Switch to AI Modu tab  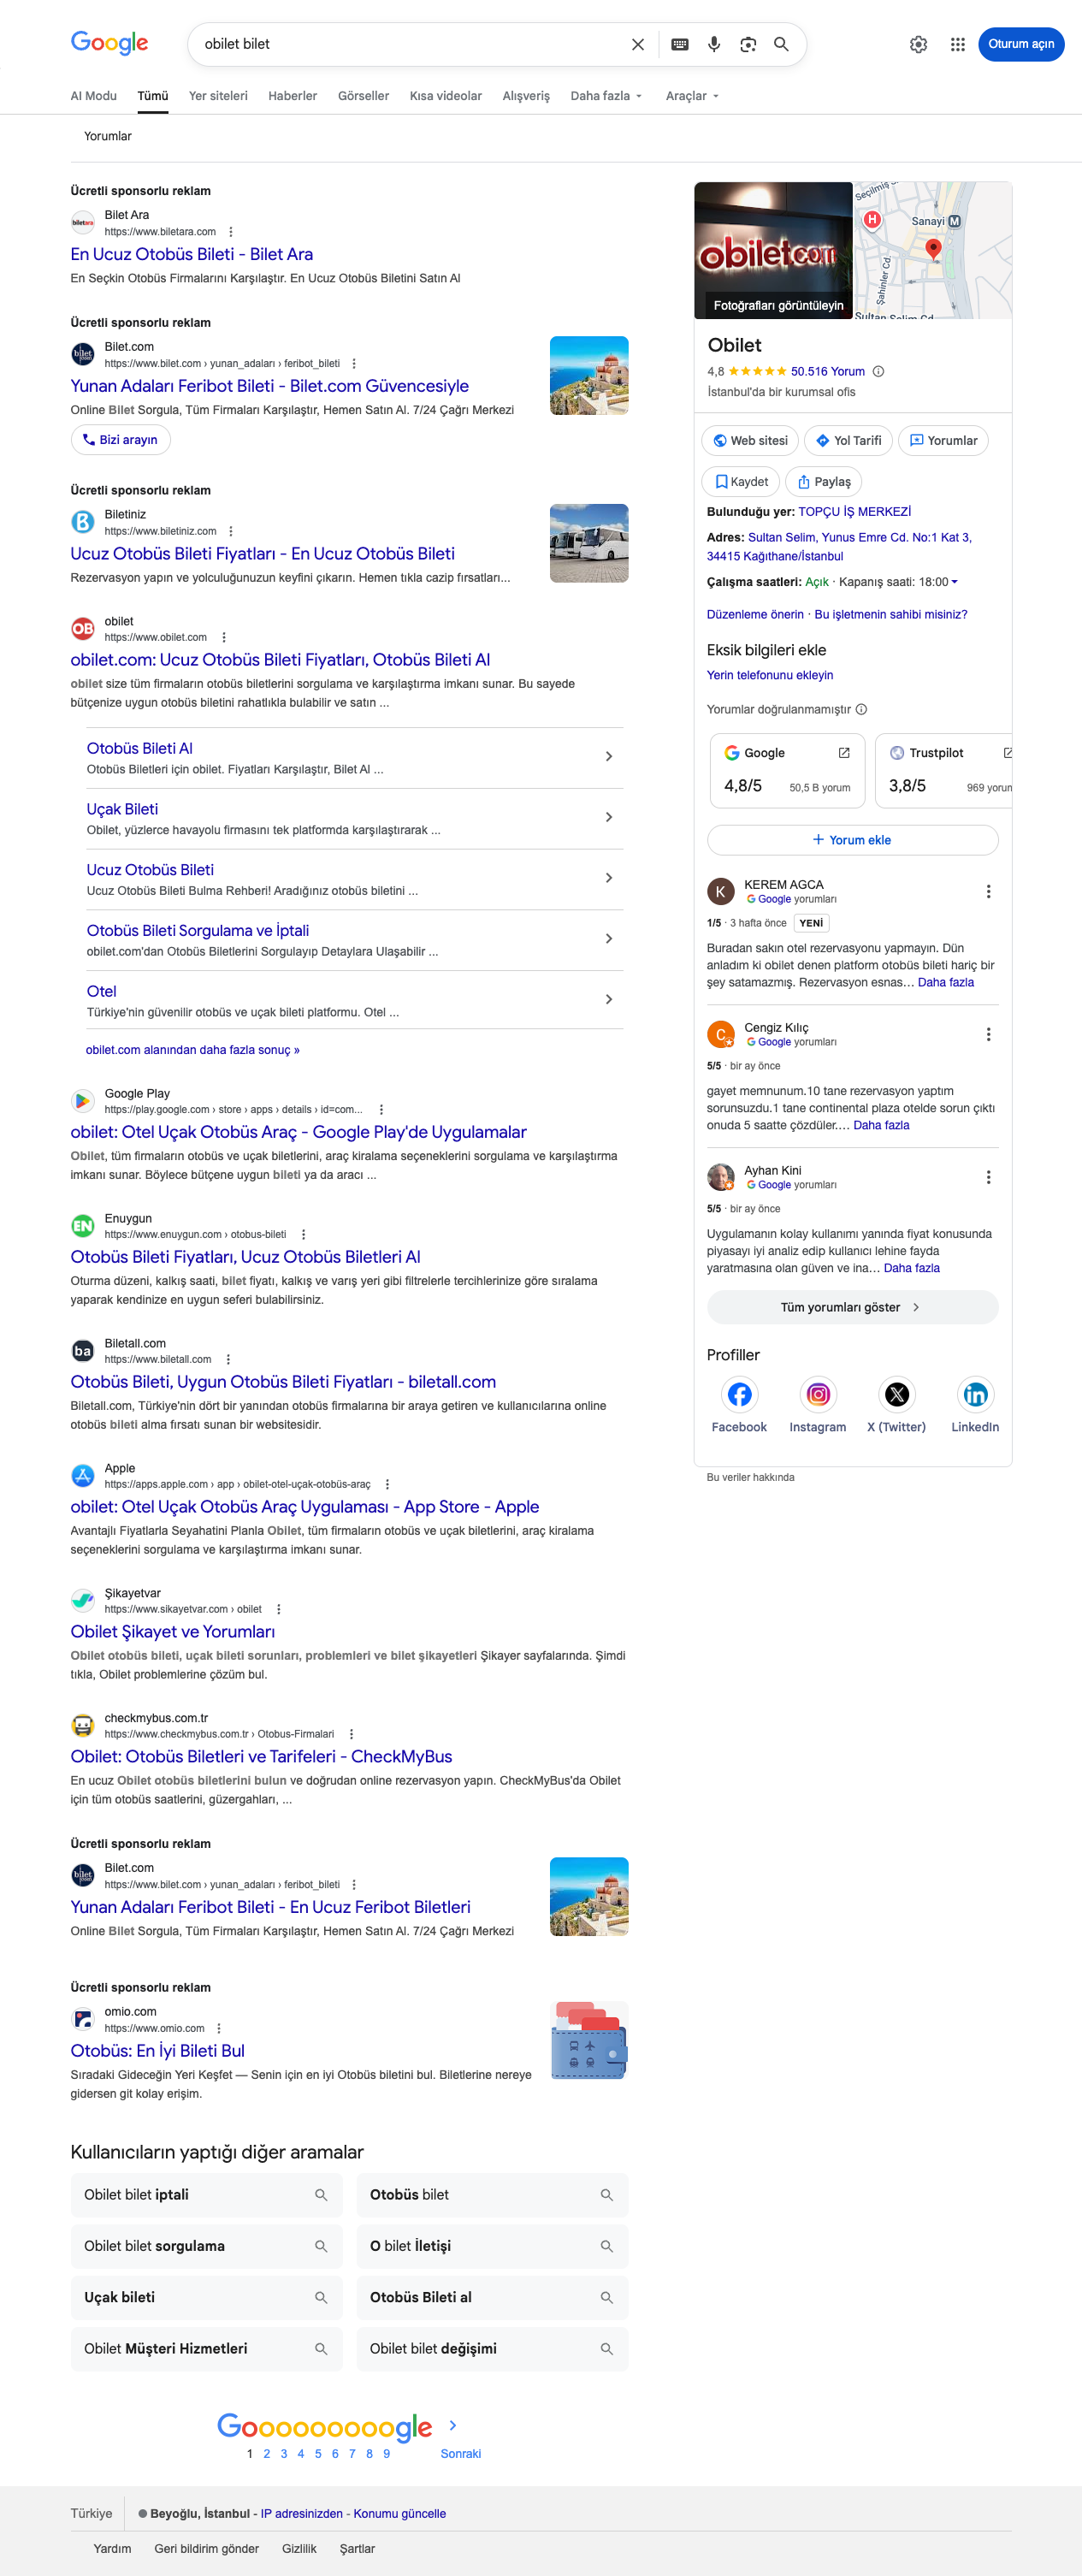pos(93,96)
